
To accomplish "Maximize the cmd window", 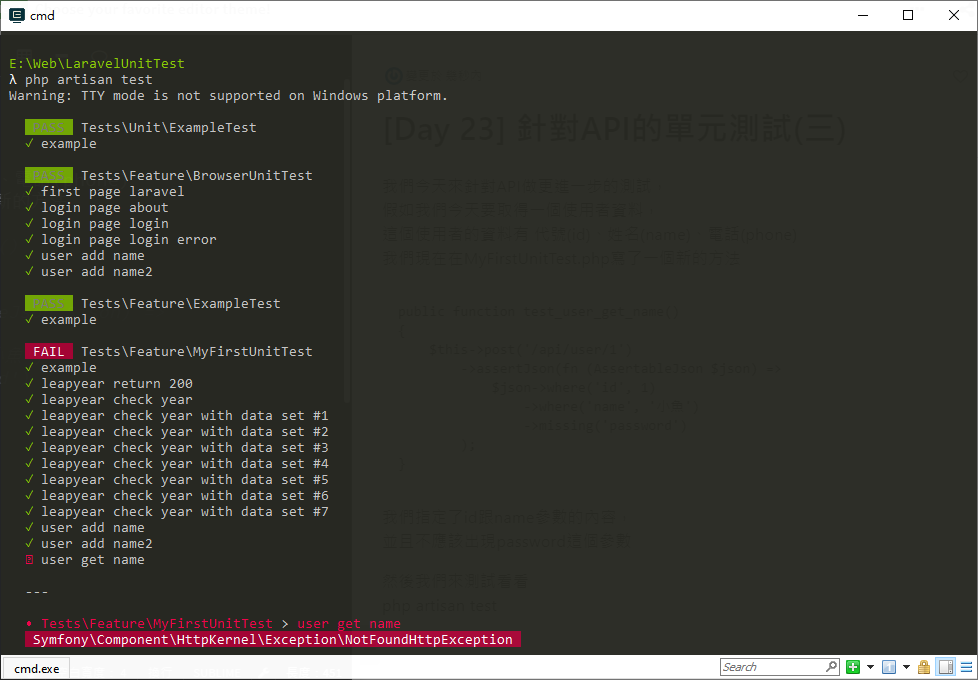I will pos(908,15).
